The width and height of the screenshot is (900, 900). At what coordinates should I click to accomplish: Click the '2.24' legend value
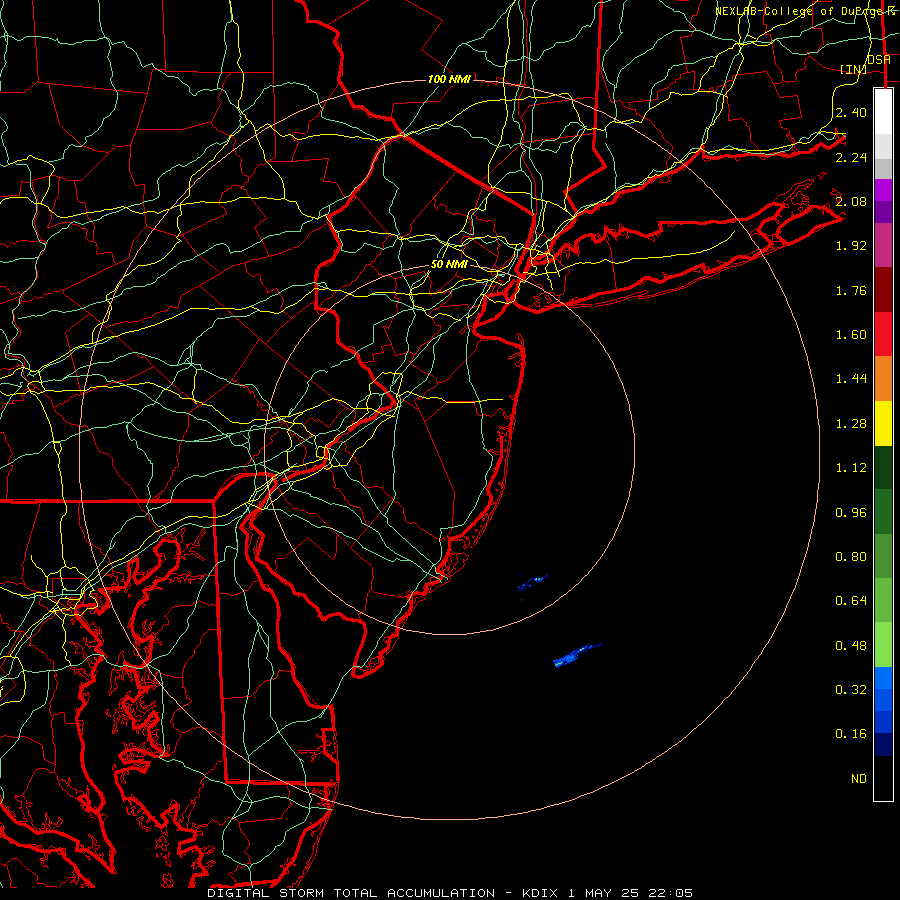(x=851, y=157)
